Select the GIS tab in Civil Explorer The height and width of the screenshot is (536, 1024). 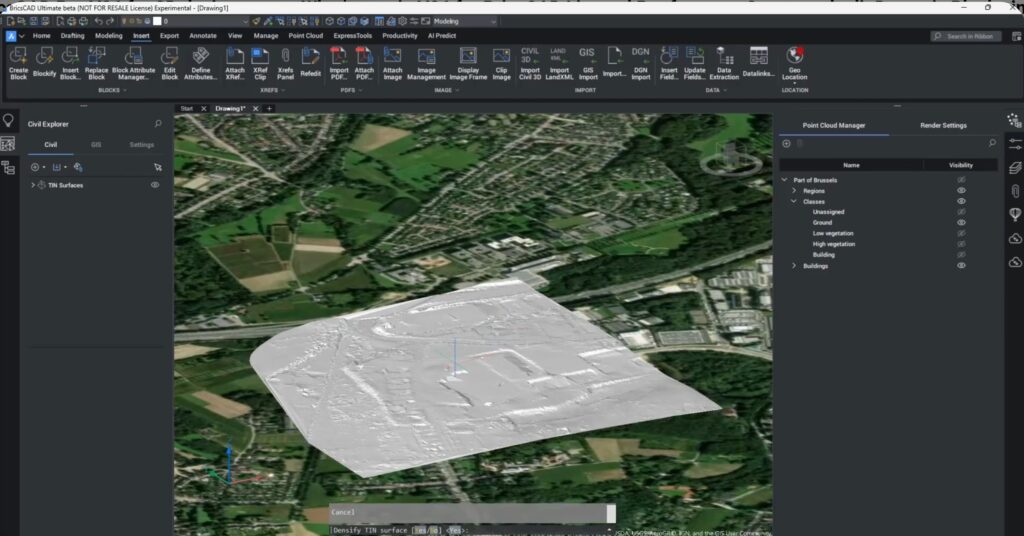tap(96, 145)
